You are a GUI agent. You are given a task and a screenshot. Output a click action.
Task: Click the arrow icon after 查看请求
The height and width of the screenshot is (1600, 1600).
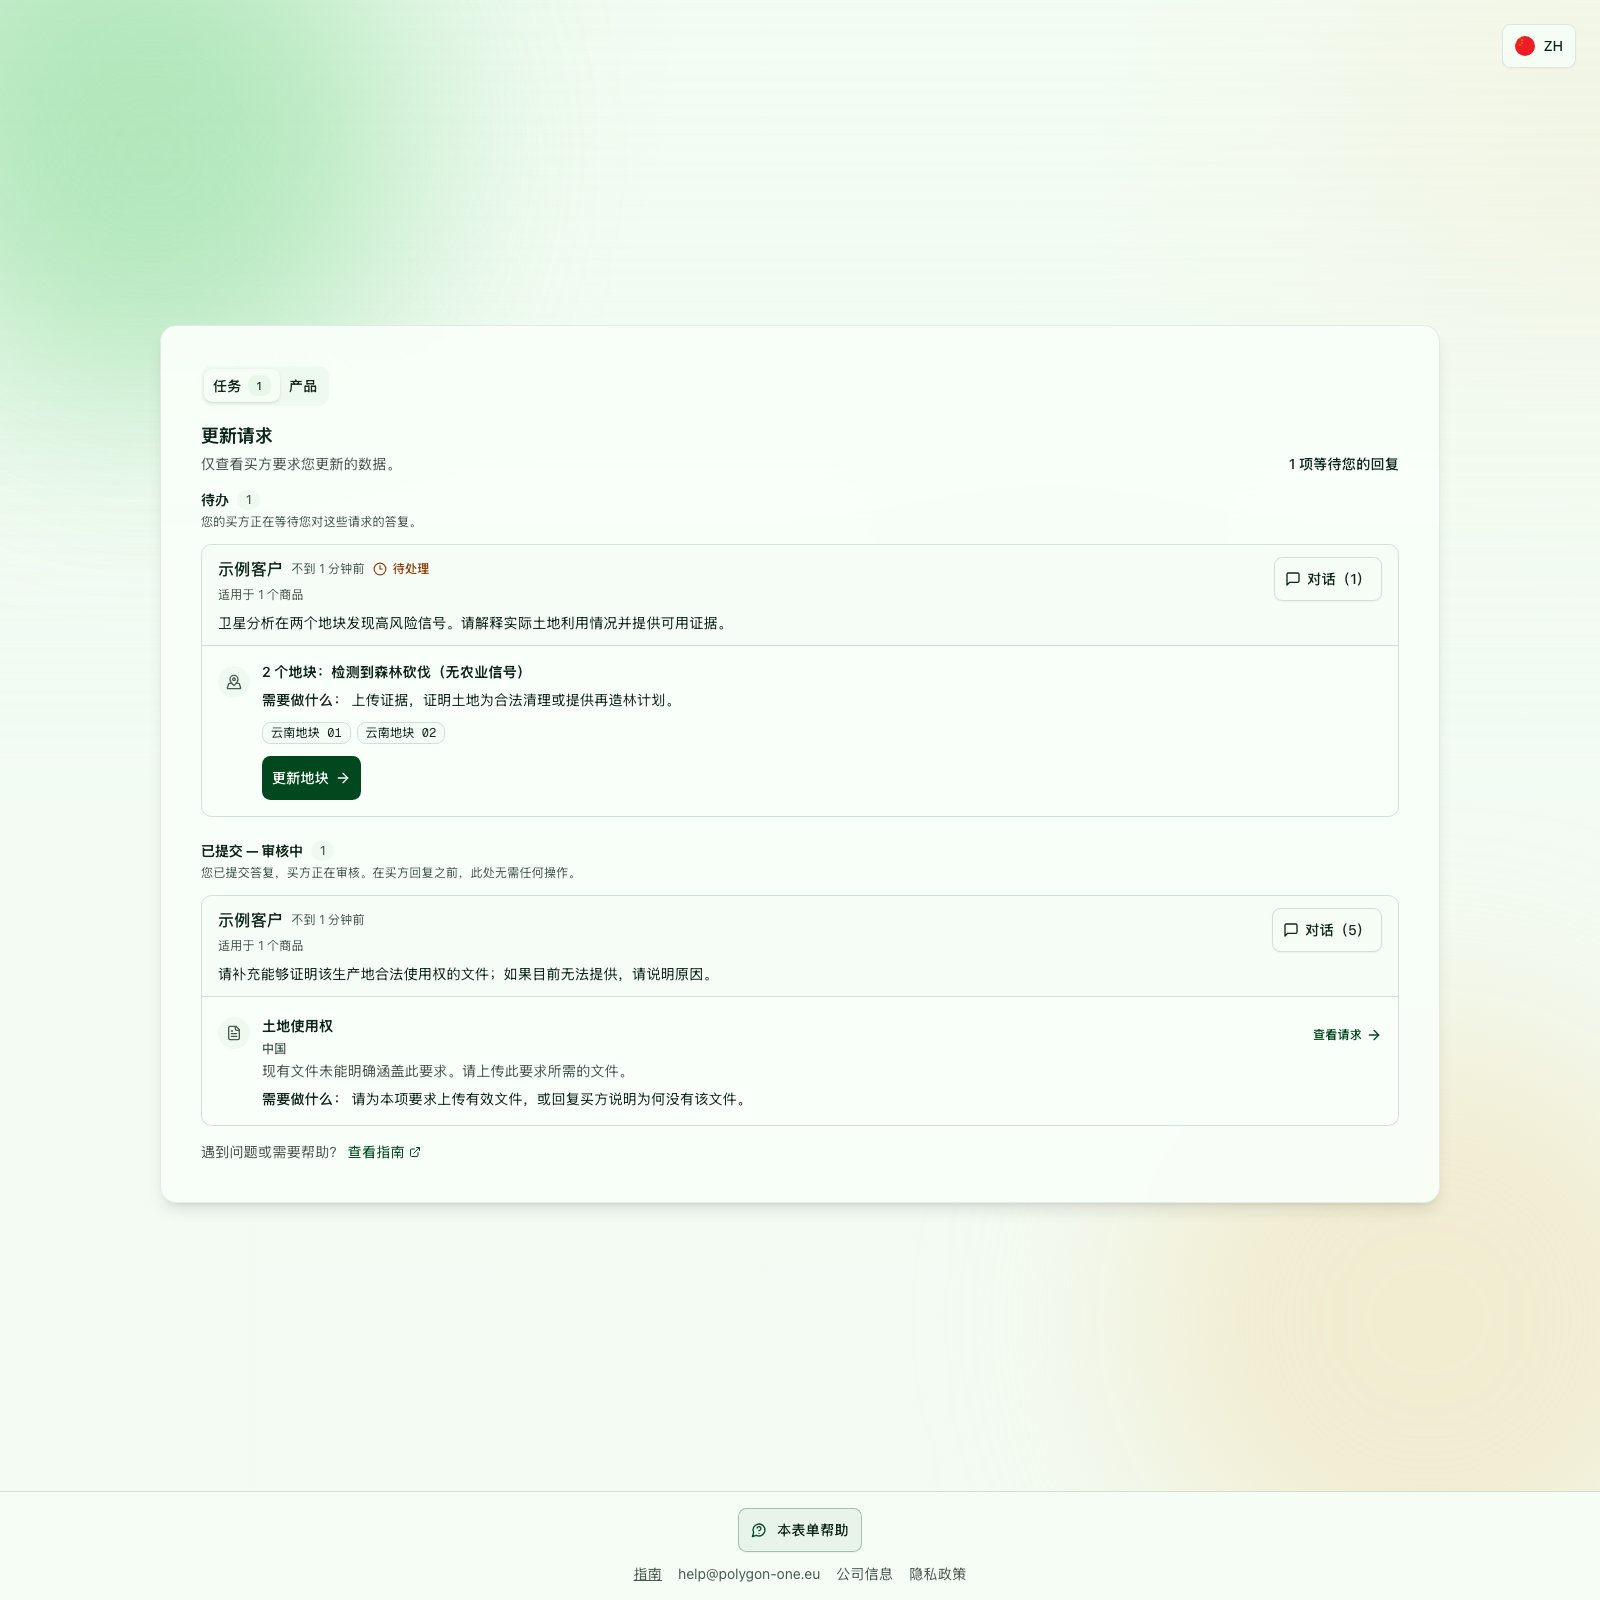tap(1374, 1035)
